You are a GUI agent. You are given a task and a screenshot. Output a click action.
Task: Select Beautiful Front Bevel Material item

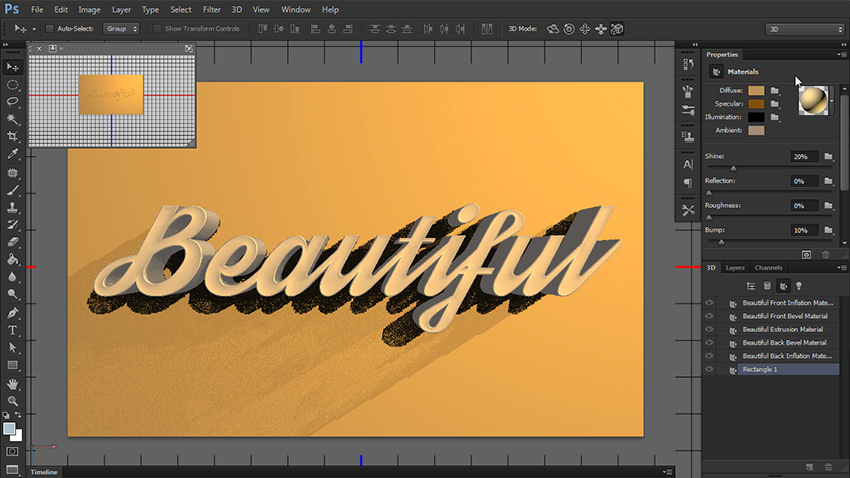click(786, 316)
